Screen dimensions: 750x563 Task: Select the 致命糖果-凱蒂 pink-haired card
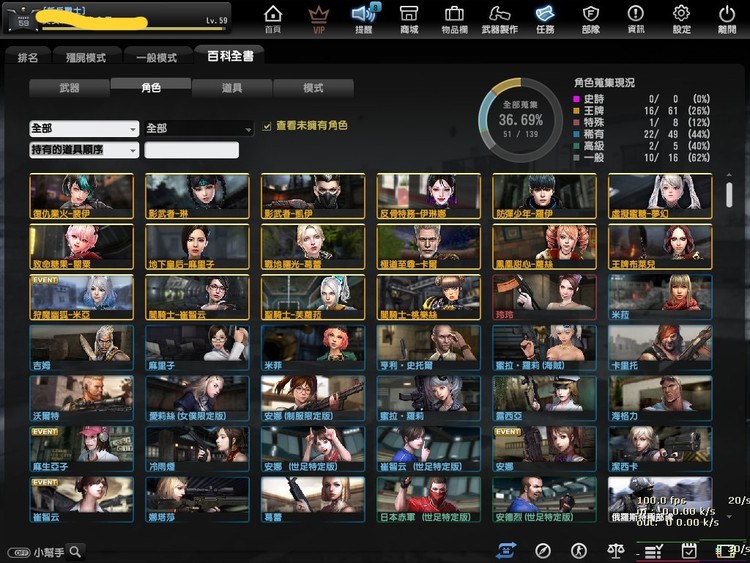click(82, 247)
